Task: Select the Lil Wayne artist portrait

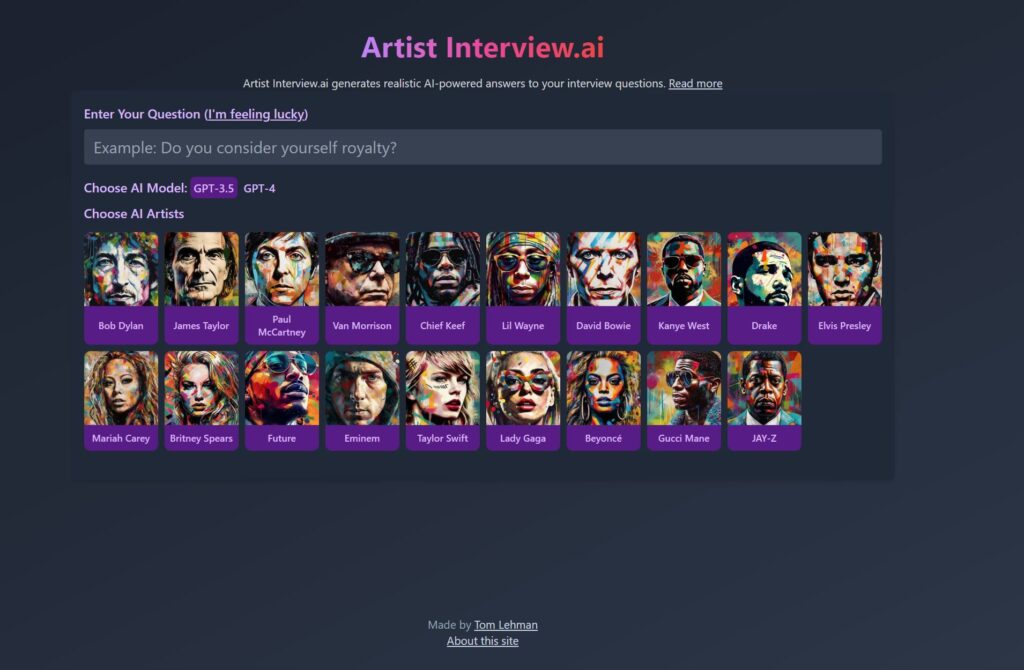Action: [x=523, y=270]
